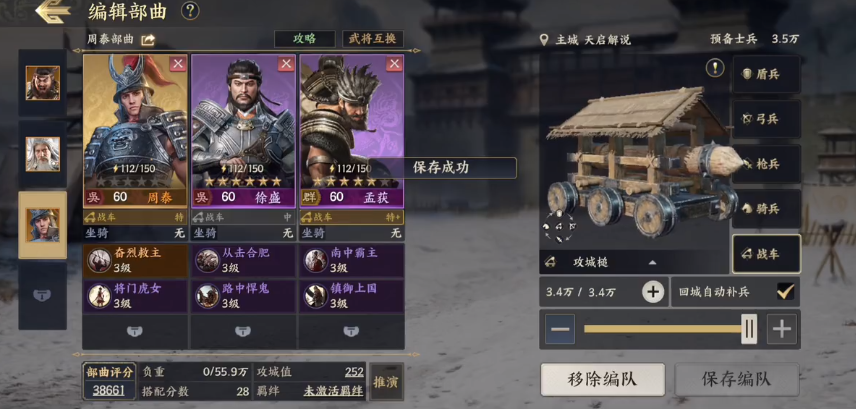This screenshot has height=409, width=856.
Task: Open the help question mark icon
Action: (190, 10)
